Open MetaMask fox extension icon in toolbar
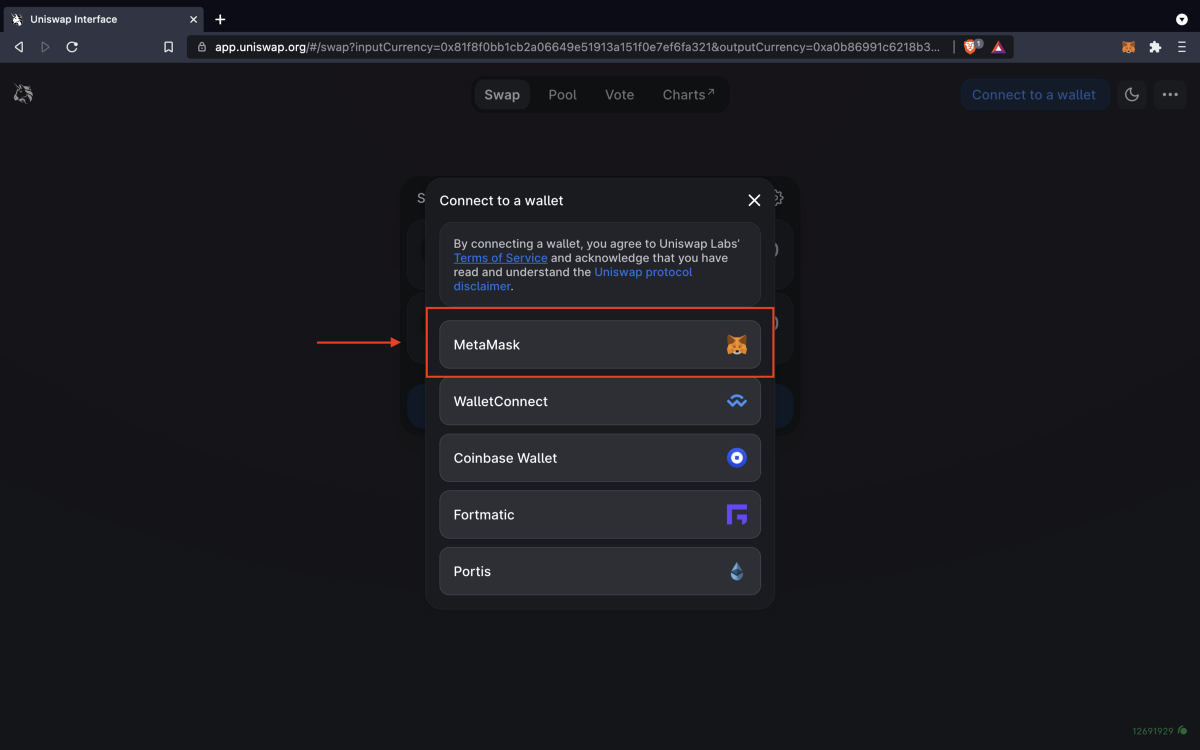The image size is (1200, 750). pos(1128,47)
